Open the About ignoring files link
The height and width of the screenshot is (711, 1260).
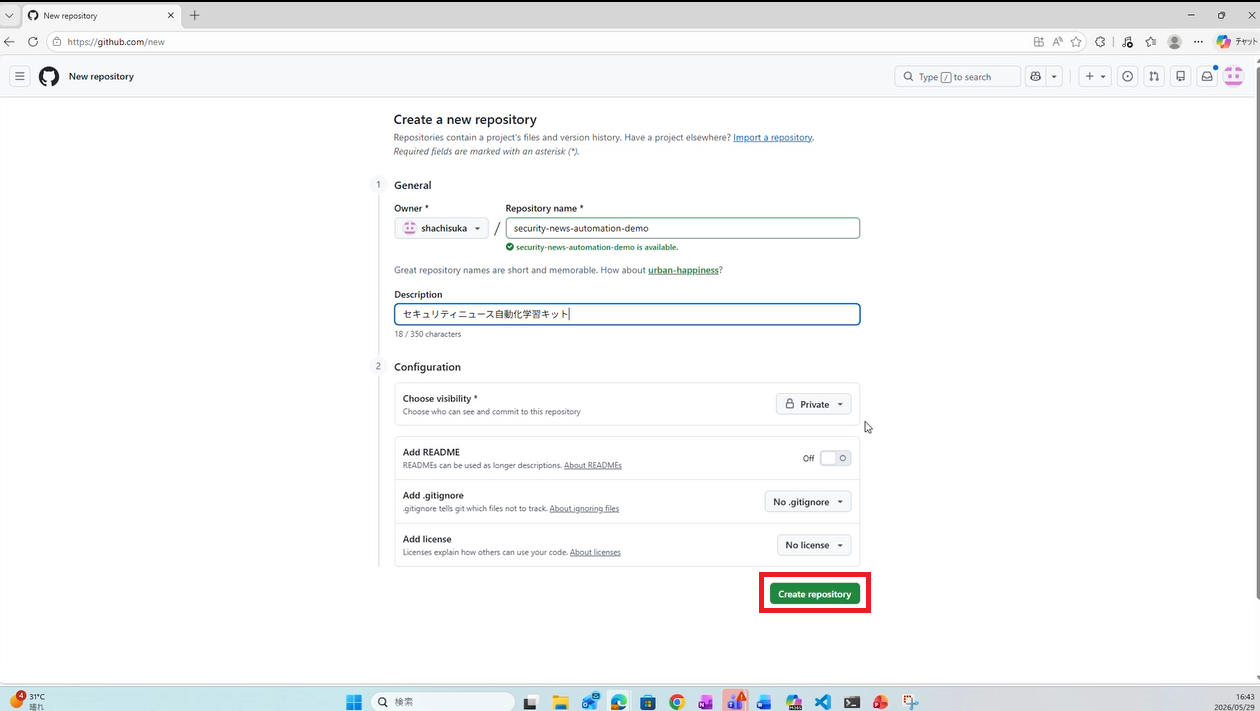pyautogui.click(x=584, y=508)
